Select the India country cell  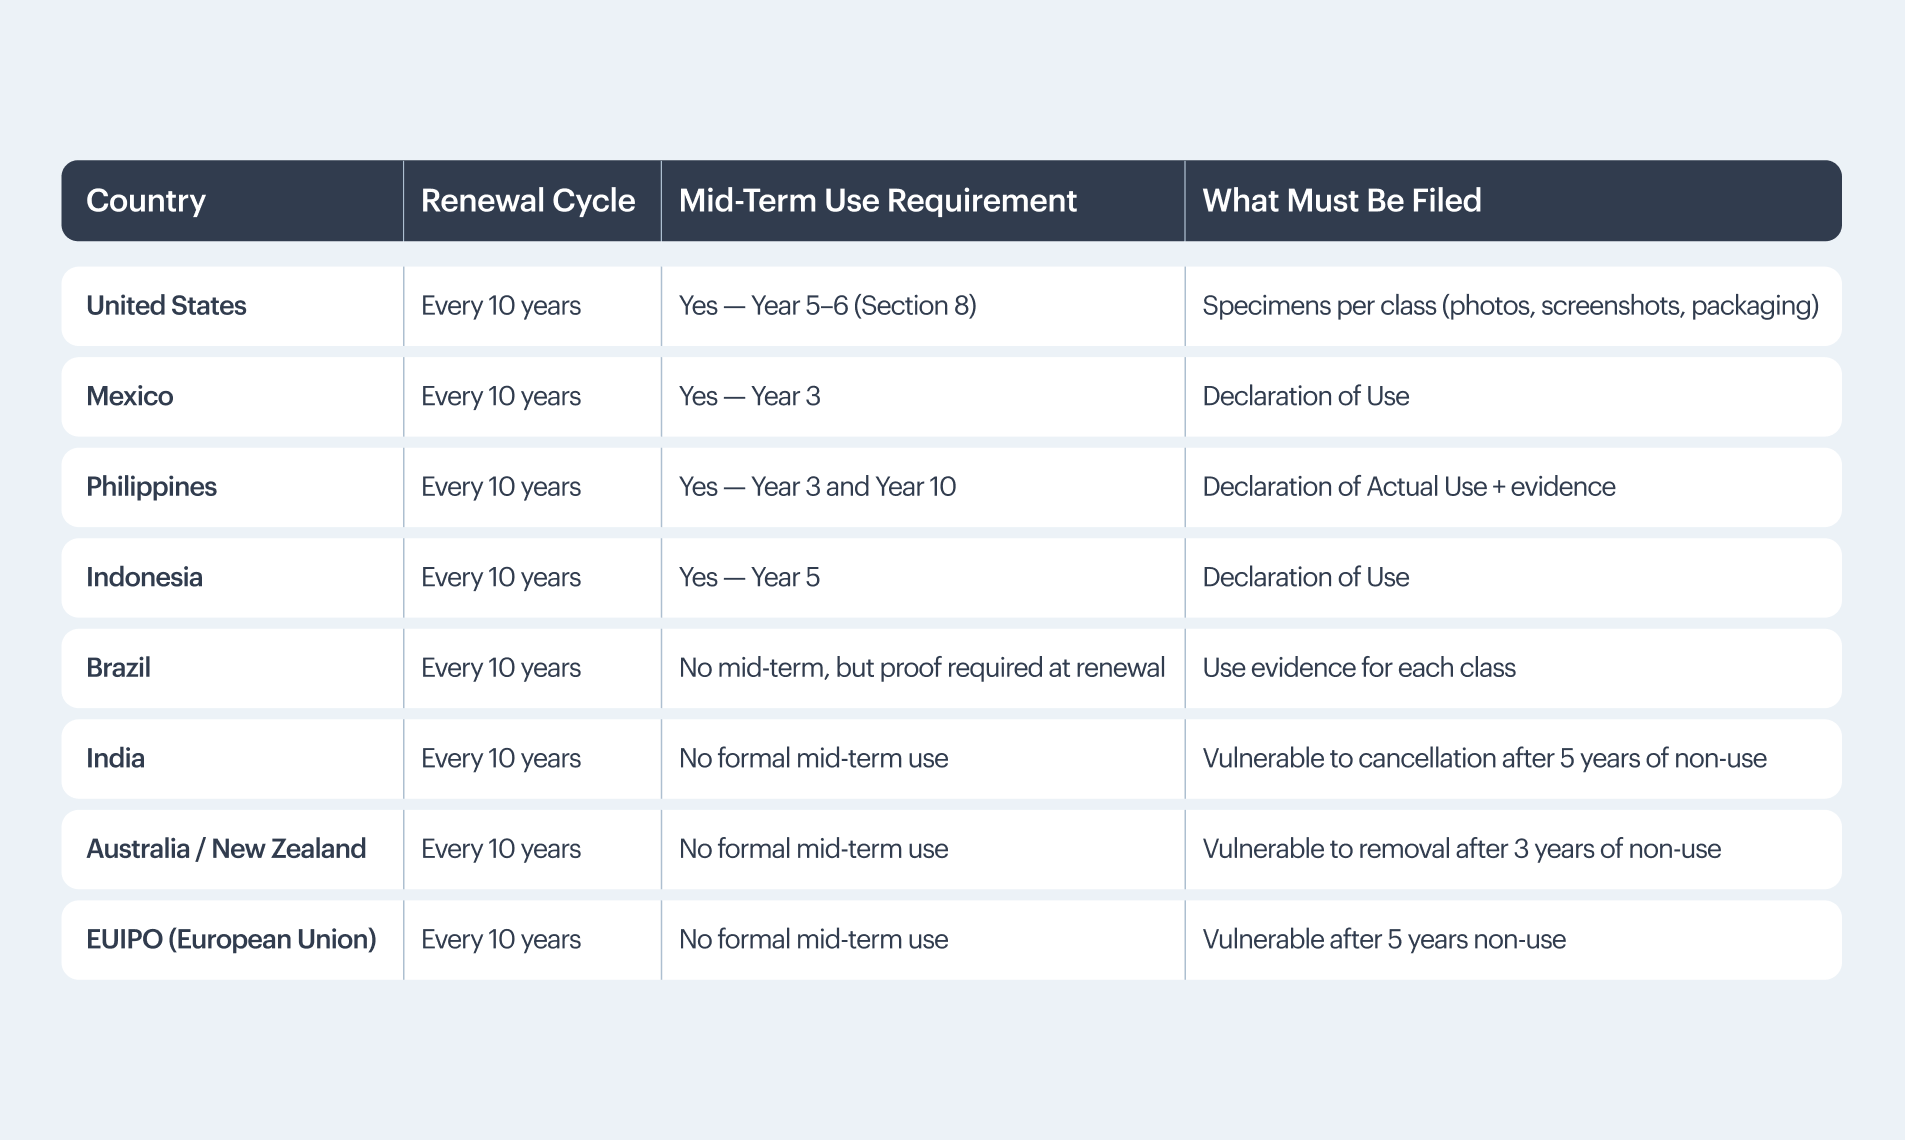click(x=115, y=758)
